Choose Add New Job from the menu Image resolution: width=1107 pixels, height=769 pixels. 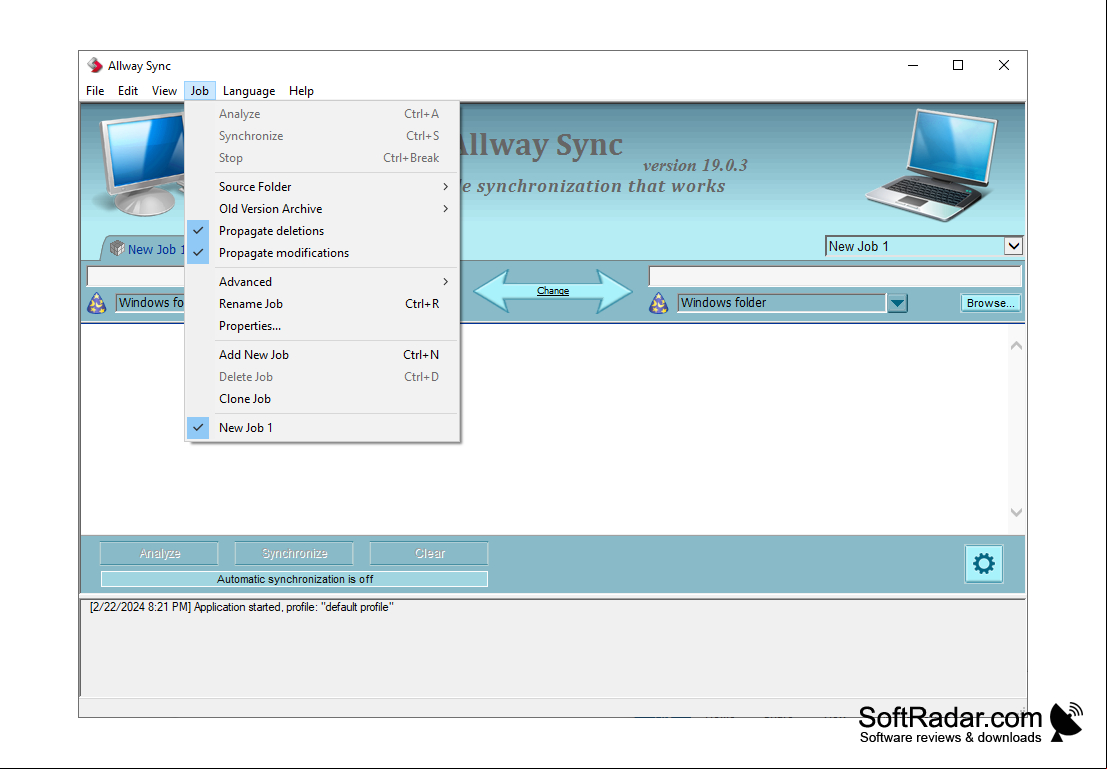coord(323,355)
